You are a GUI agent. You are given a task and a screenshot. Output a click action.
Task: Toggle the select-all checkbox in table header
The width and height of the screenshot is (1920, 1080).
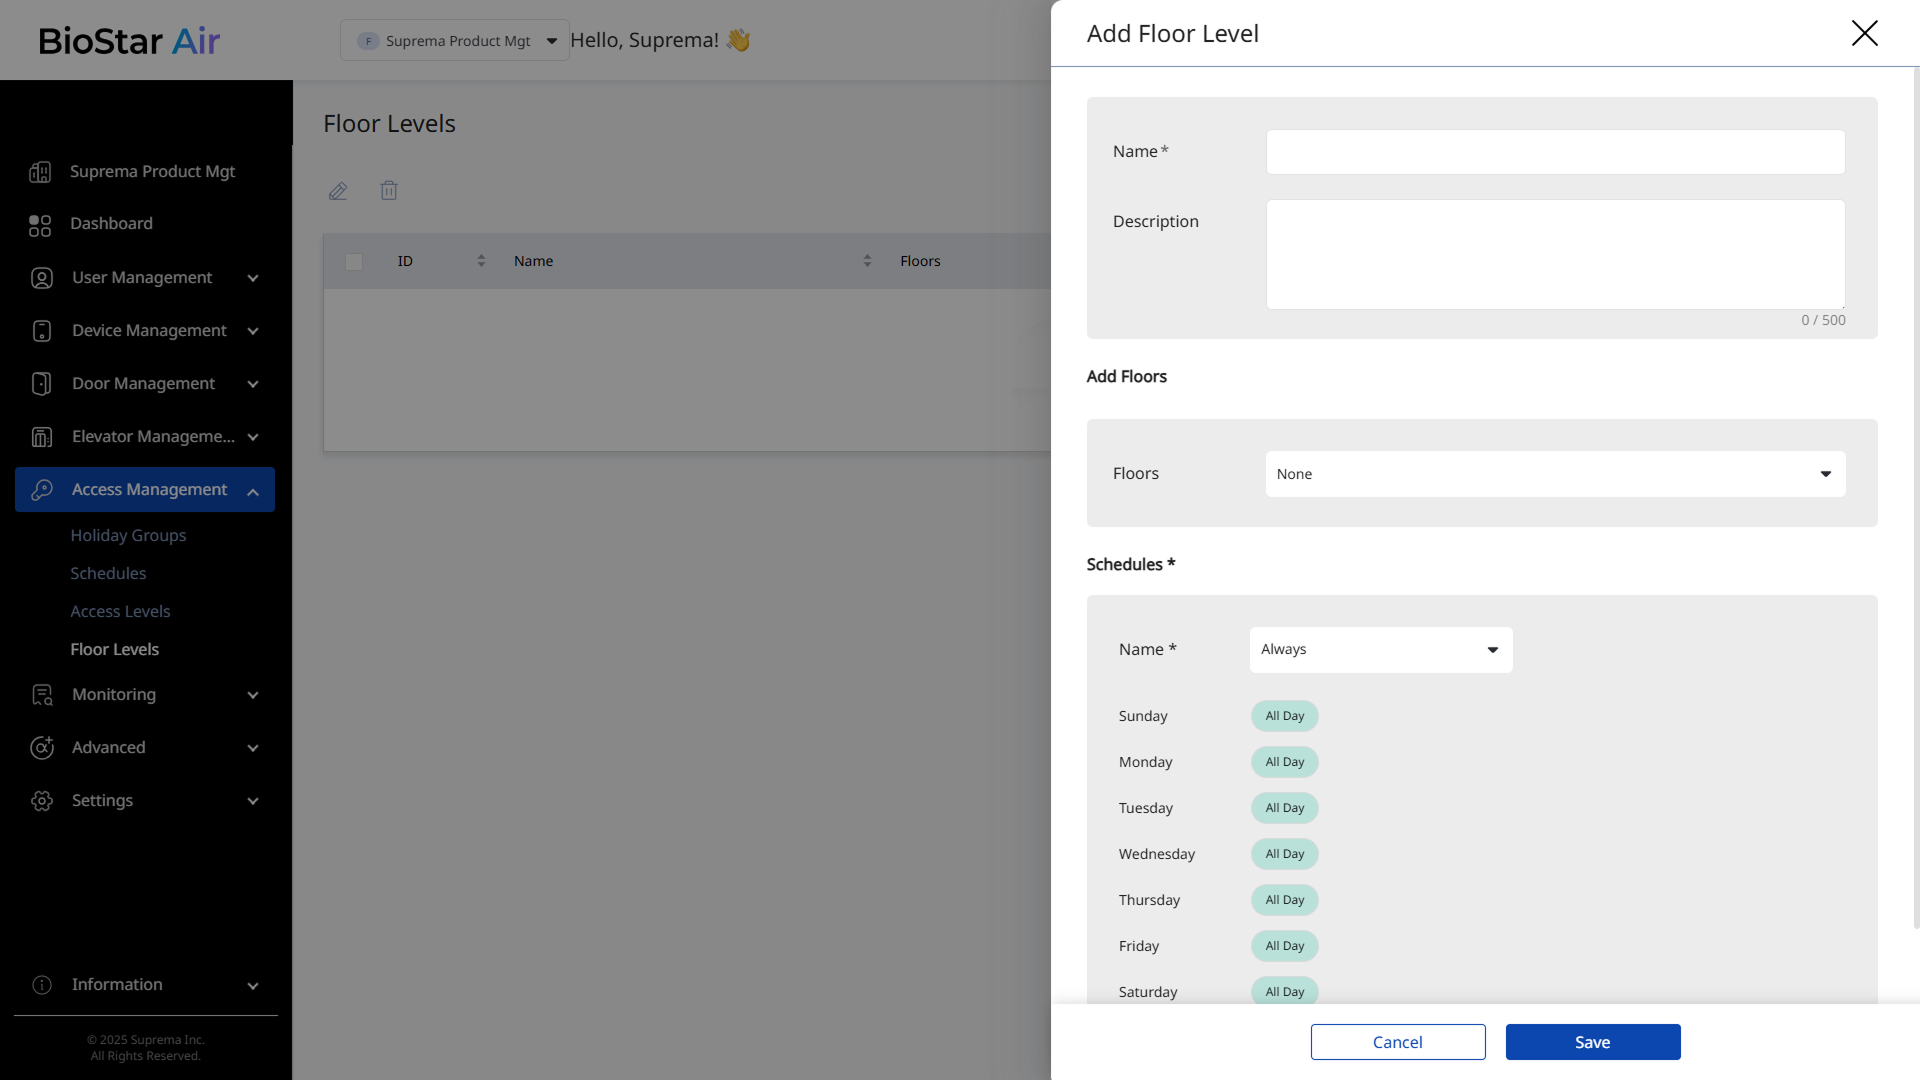(x=354, y=262)
